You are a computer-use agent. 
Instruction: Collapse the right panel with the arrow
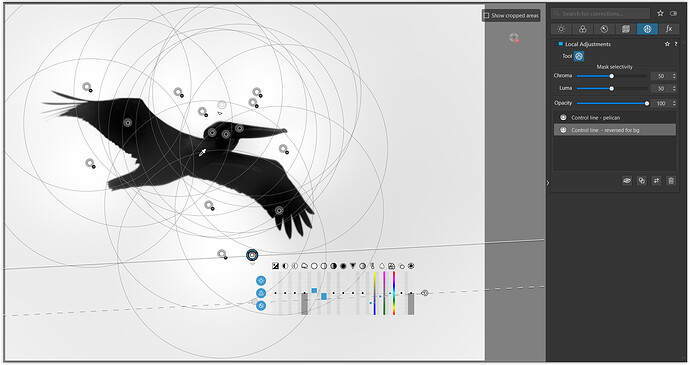548,183
